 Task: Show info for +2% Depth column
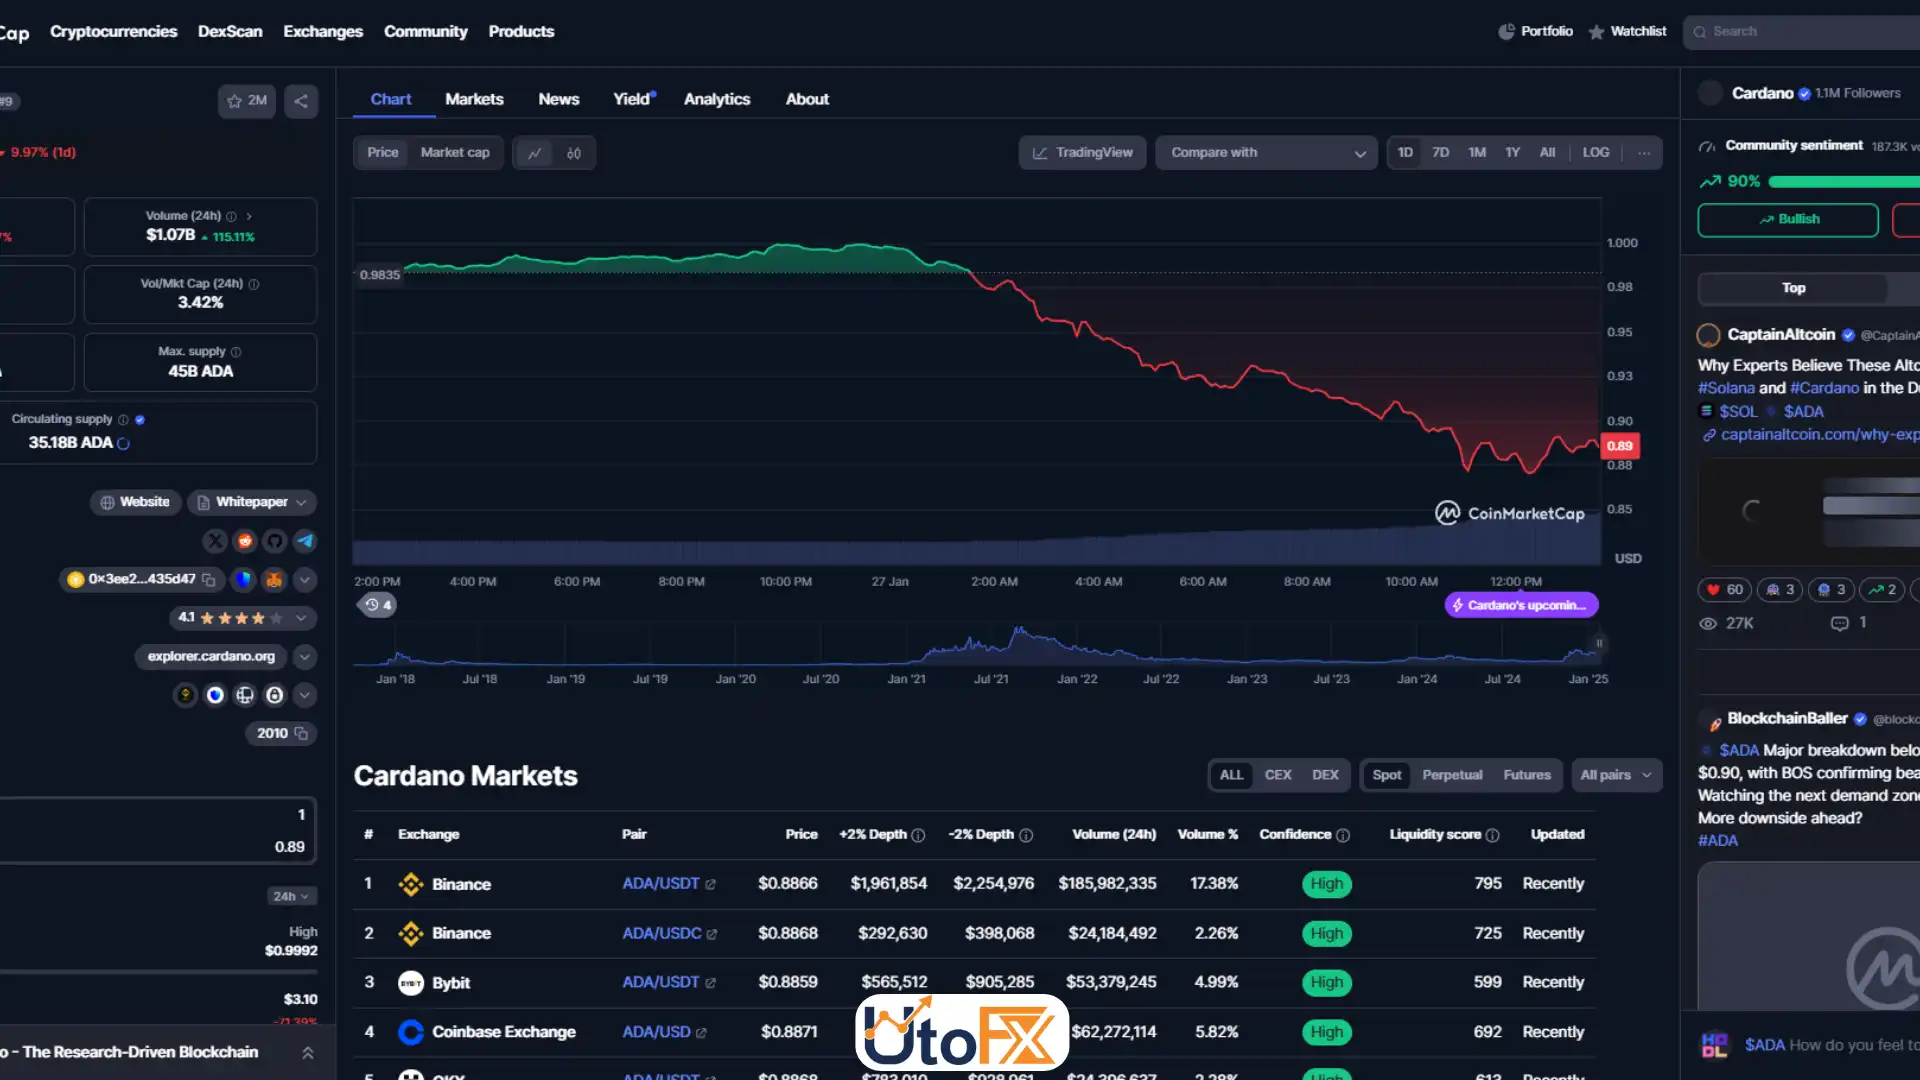pyautogui.click(x=918, y=835)
